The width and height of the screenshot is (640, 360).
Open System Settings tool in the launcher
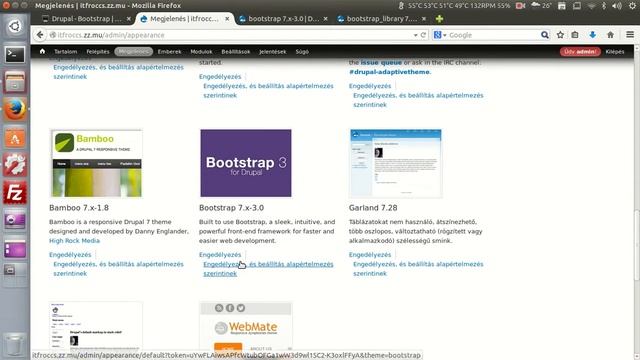point(15,165)
